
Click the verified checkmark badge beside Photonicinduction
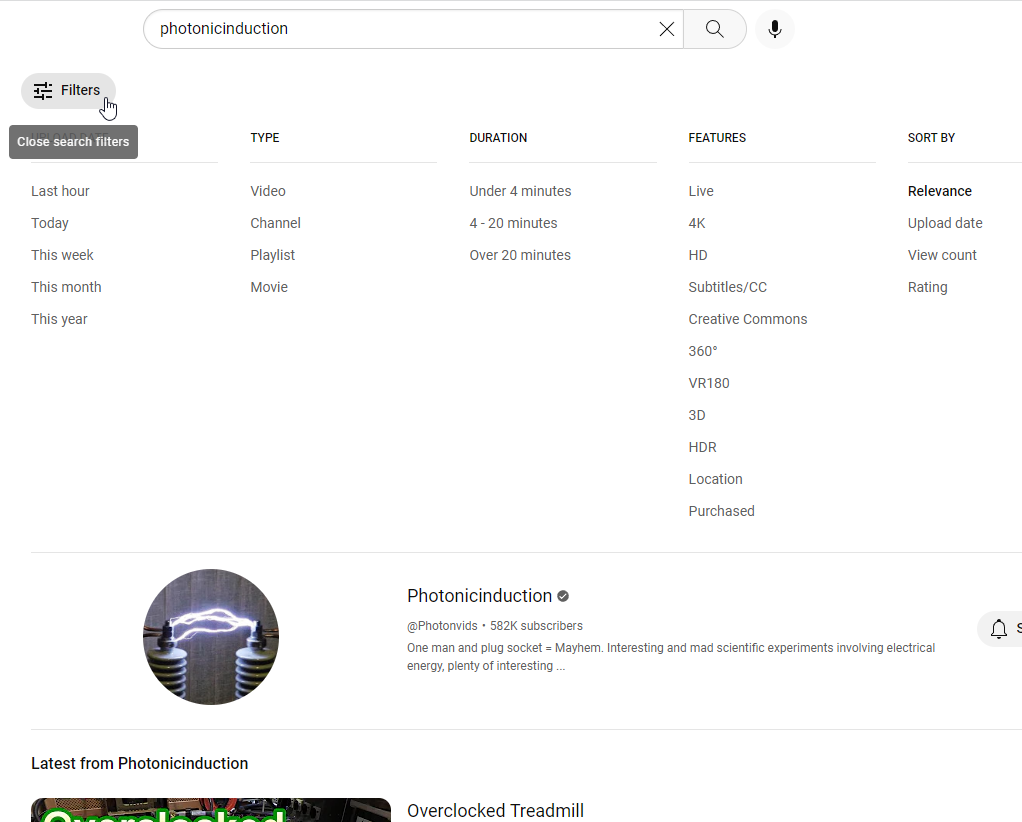click(x=563, y=596)
